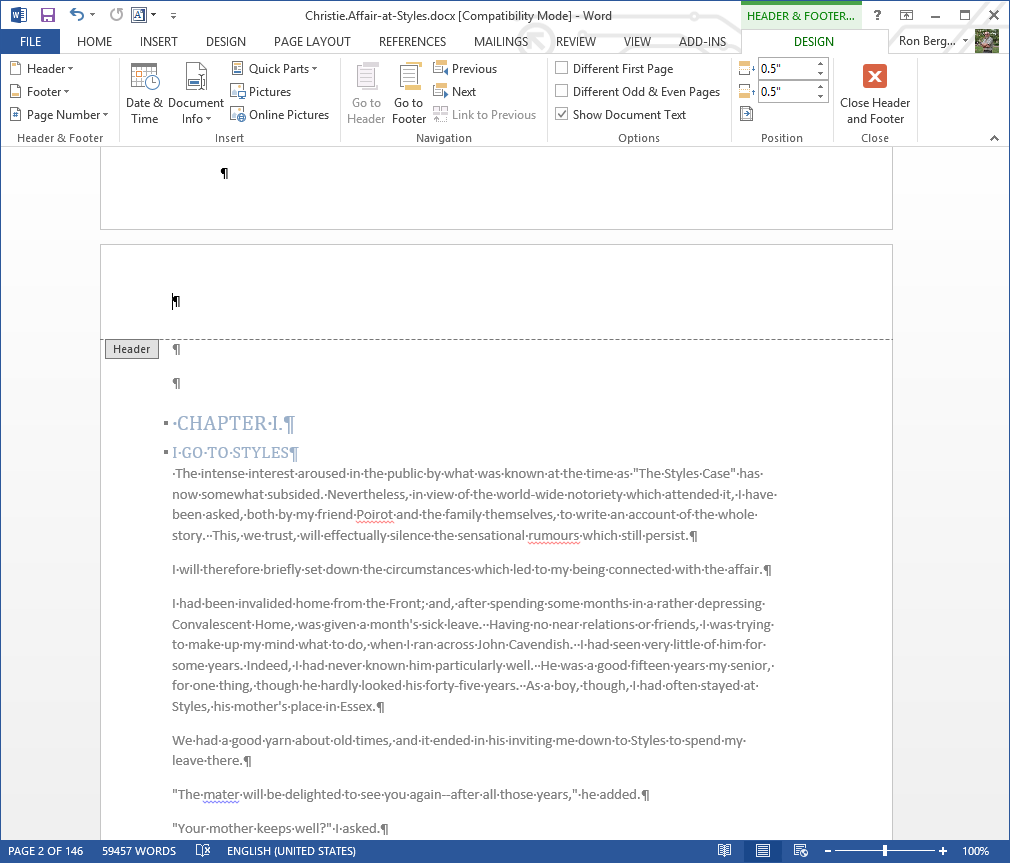Click the word count in status bar

(139, 851)
